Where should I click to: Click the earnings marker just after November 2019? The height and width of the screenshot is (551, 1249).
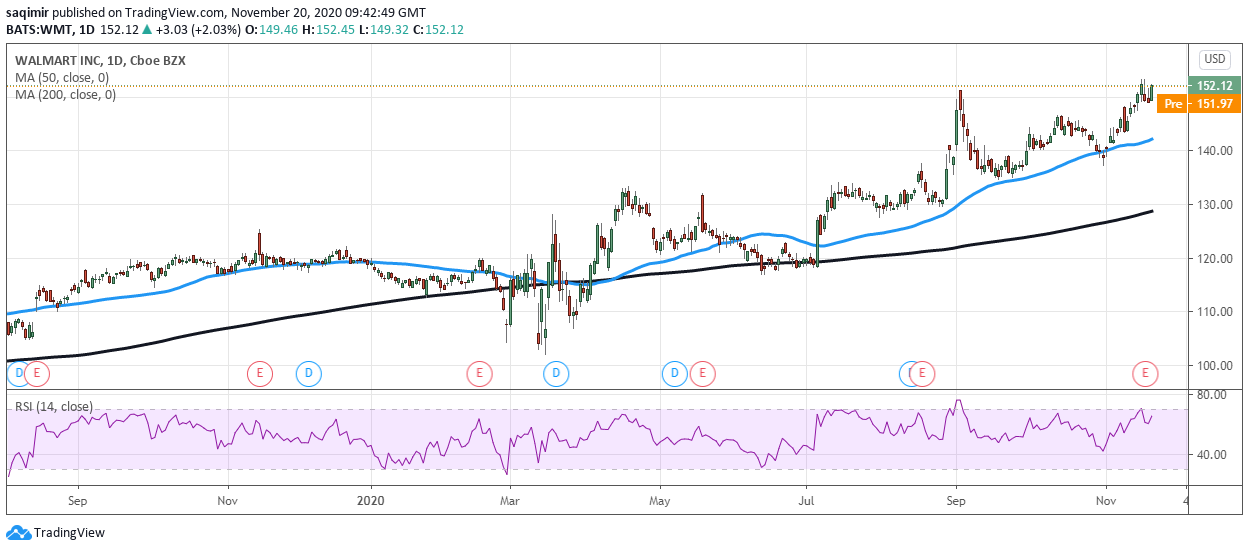coord(258,374)
